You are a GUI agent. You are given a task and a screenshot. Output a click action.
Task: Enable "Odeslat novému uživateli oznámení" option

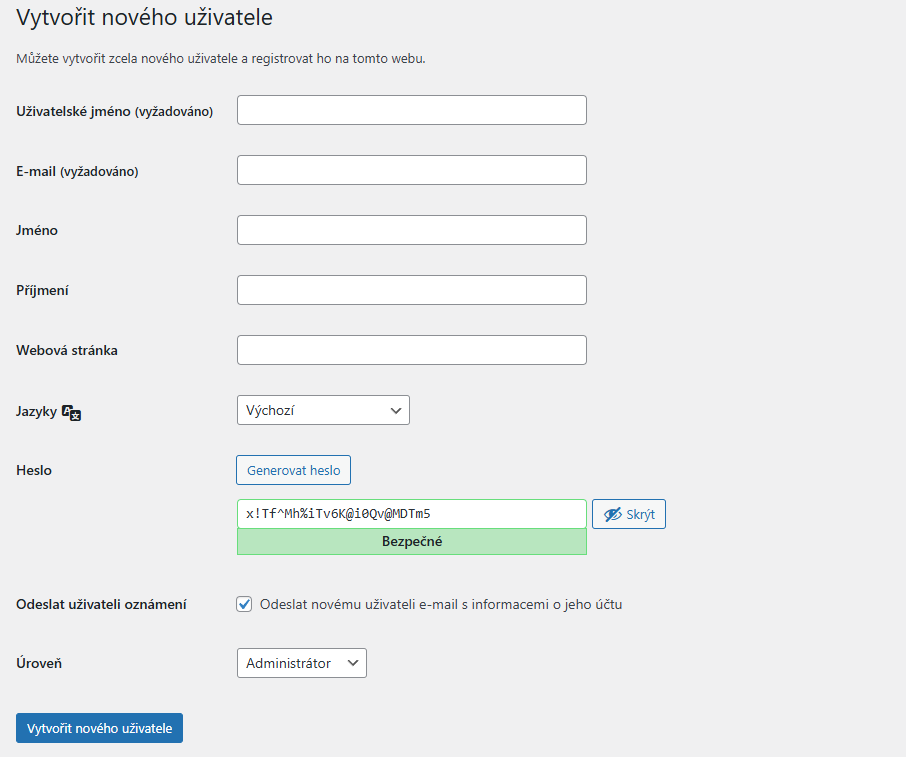click(x=244, y=604)
